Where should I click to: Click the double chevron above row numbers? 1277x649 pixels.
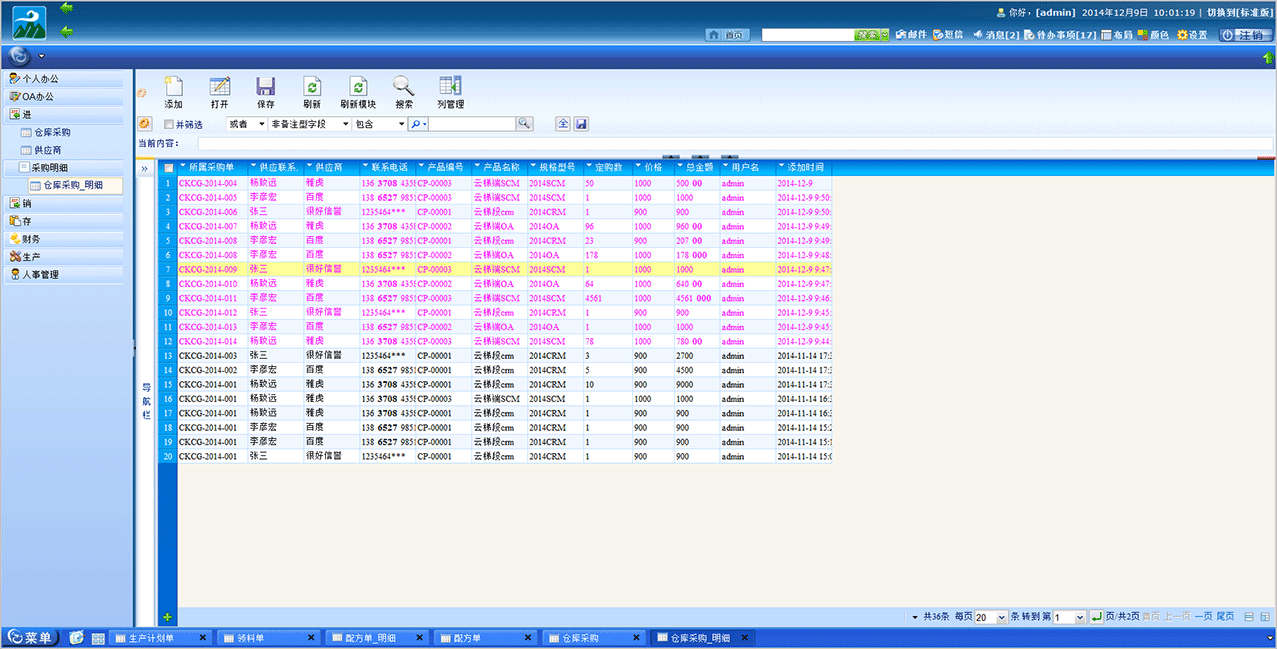tap(145, 168)
